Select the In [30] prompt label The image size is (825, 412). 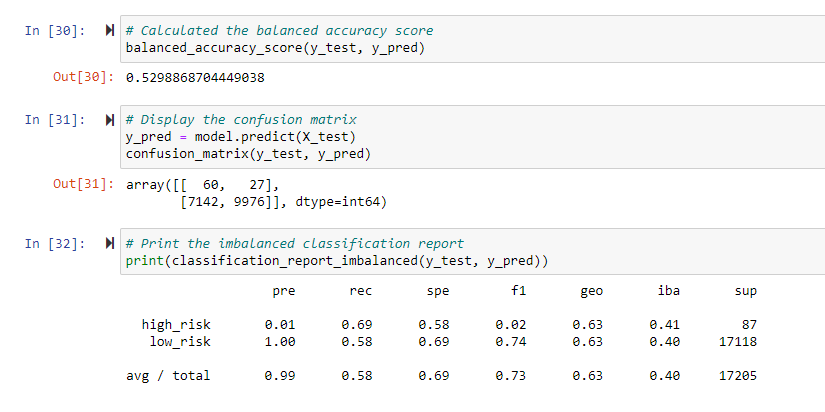click(x=55, y=31)
